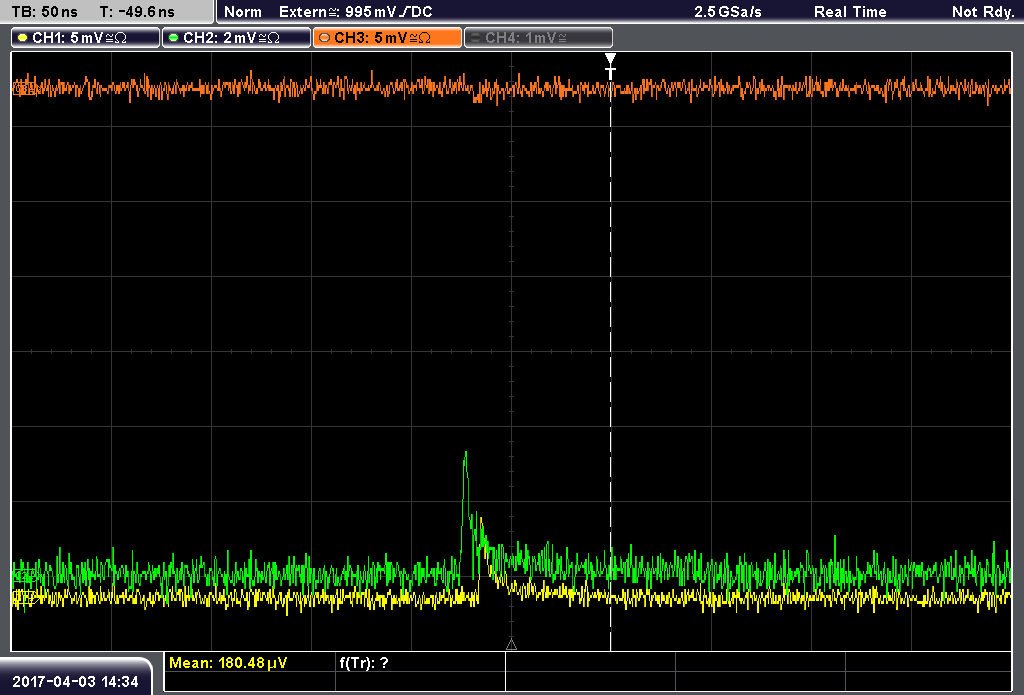Click the orange CH3 ground level marker
Image resolution: width=1024 pixels, height=695 pixels.
click(24, 88)
